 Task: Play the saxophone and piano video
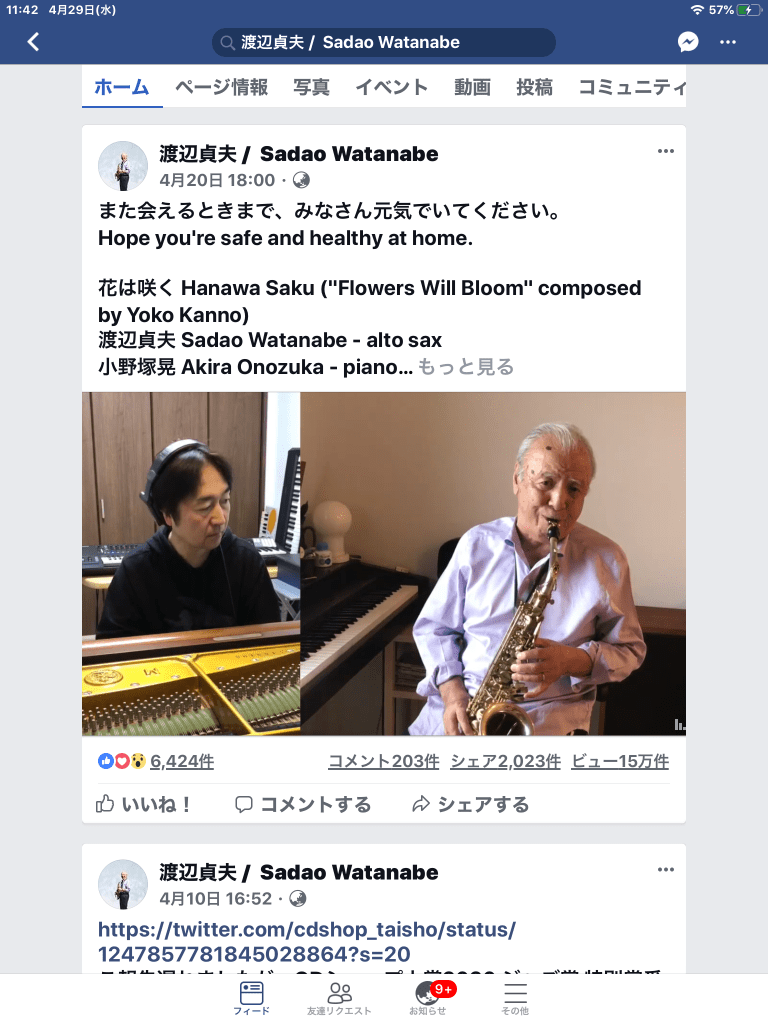pos(384,564)
